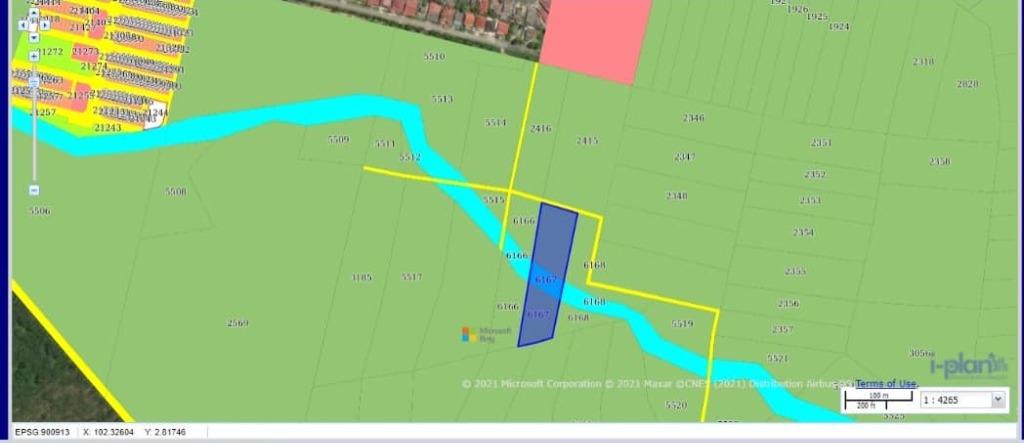
Task: Select land parcel labeled 5508
Action: [x=175, y=191]
